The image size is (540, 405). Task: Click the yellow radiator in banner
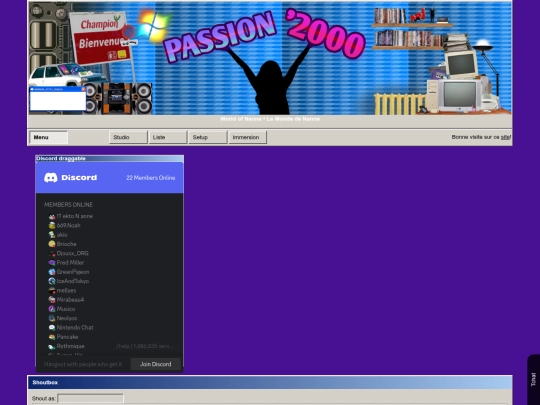[x=399, y=104]
